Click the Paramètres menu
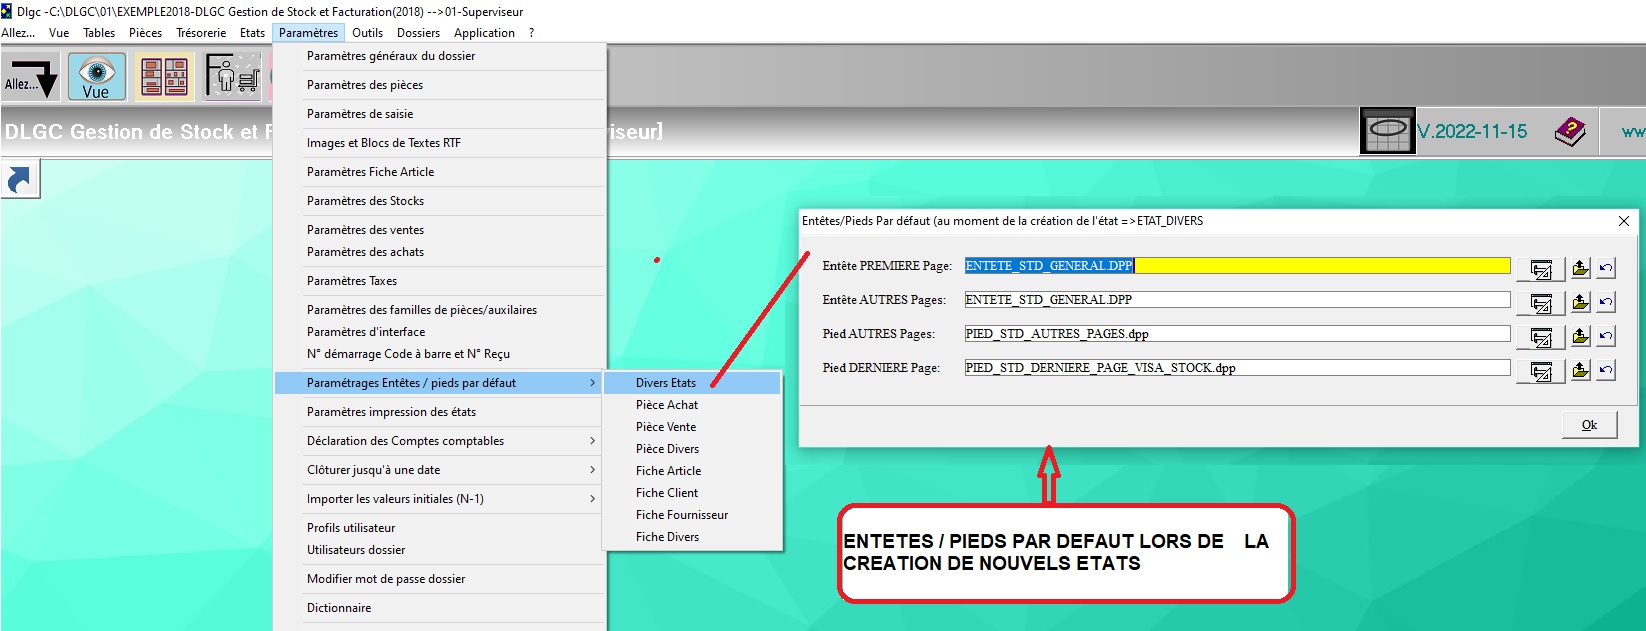Viewport: 1646px width, 631px height. [x=308, y=33]
